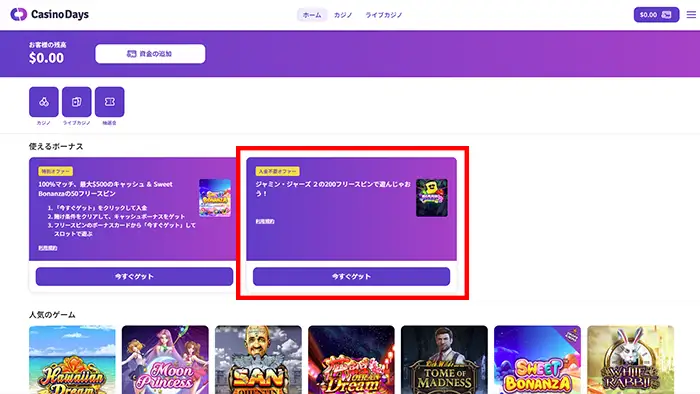The image size is (700, 394).
Task: Select the ライブカジノ category icon tile
Action: [77, 102]
